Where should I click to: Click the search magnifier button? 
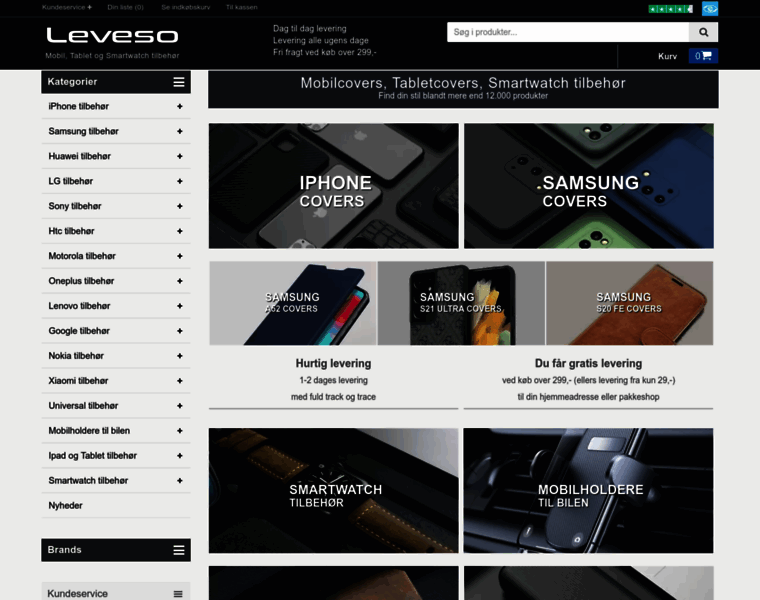pos(703,32)
